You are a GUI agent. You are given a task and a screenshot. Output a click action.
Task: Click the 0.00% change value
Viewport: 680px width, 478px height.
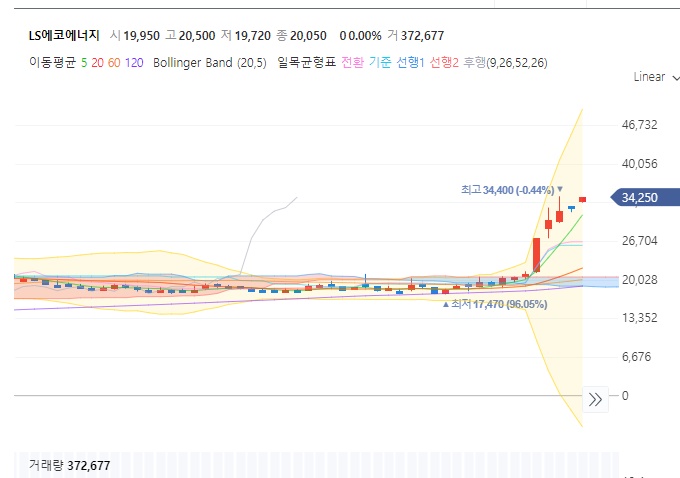click(365, 36)
